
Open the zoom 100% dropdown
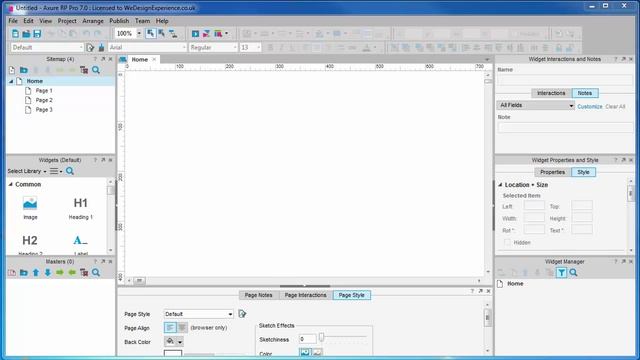139,33
